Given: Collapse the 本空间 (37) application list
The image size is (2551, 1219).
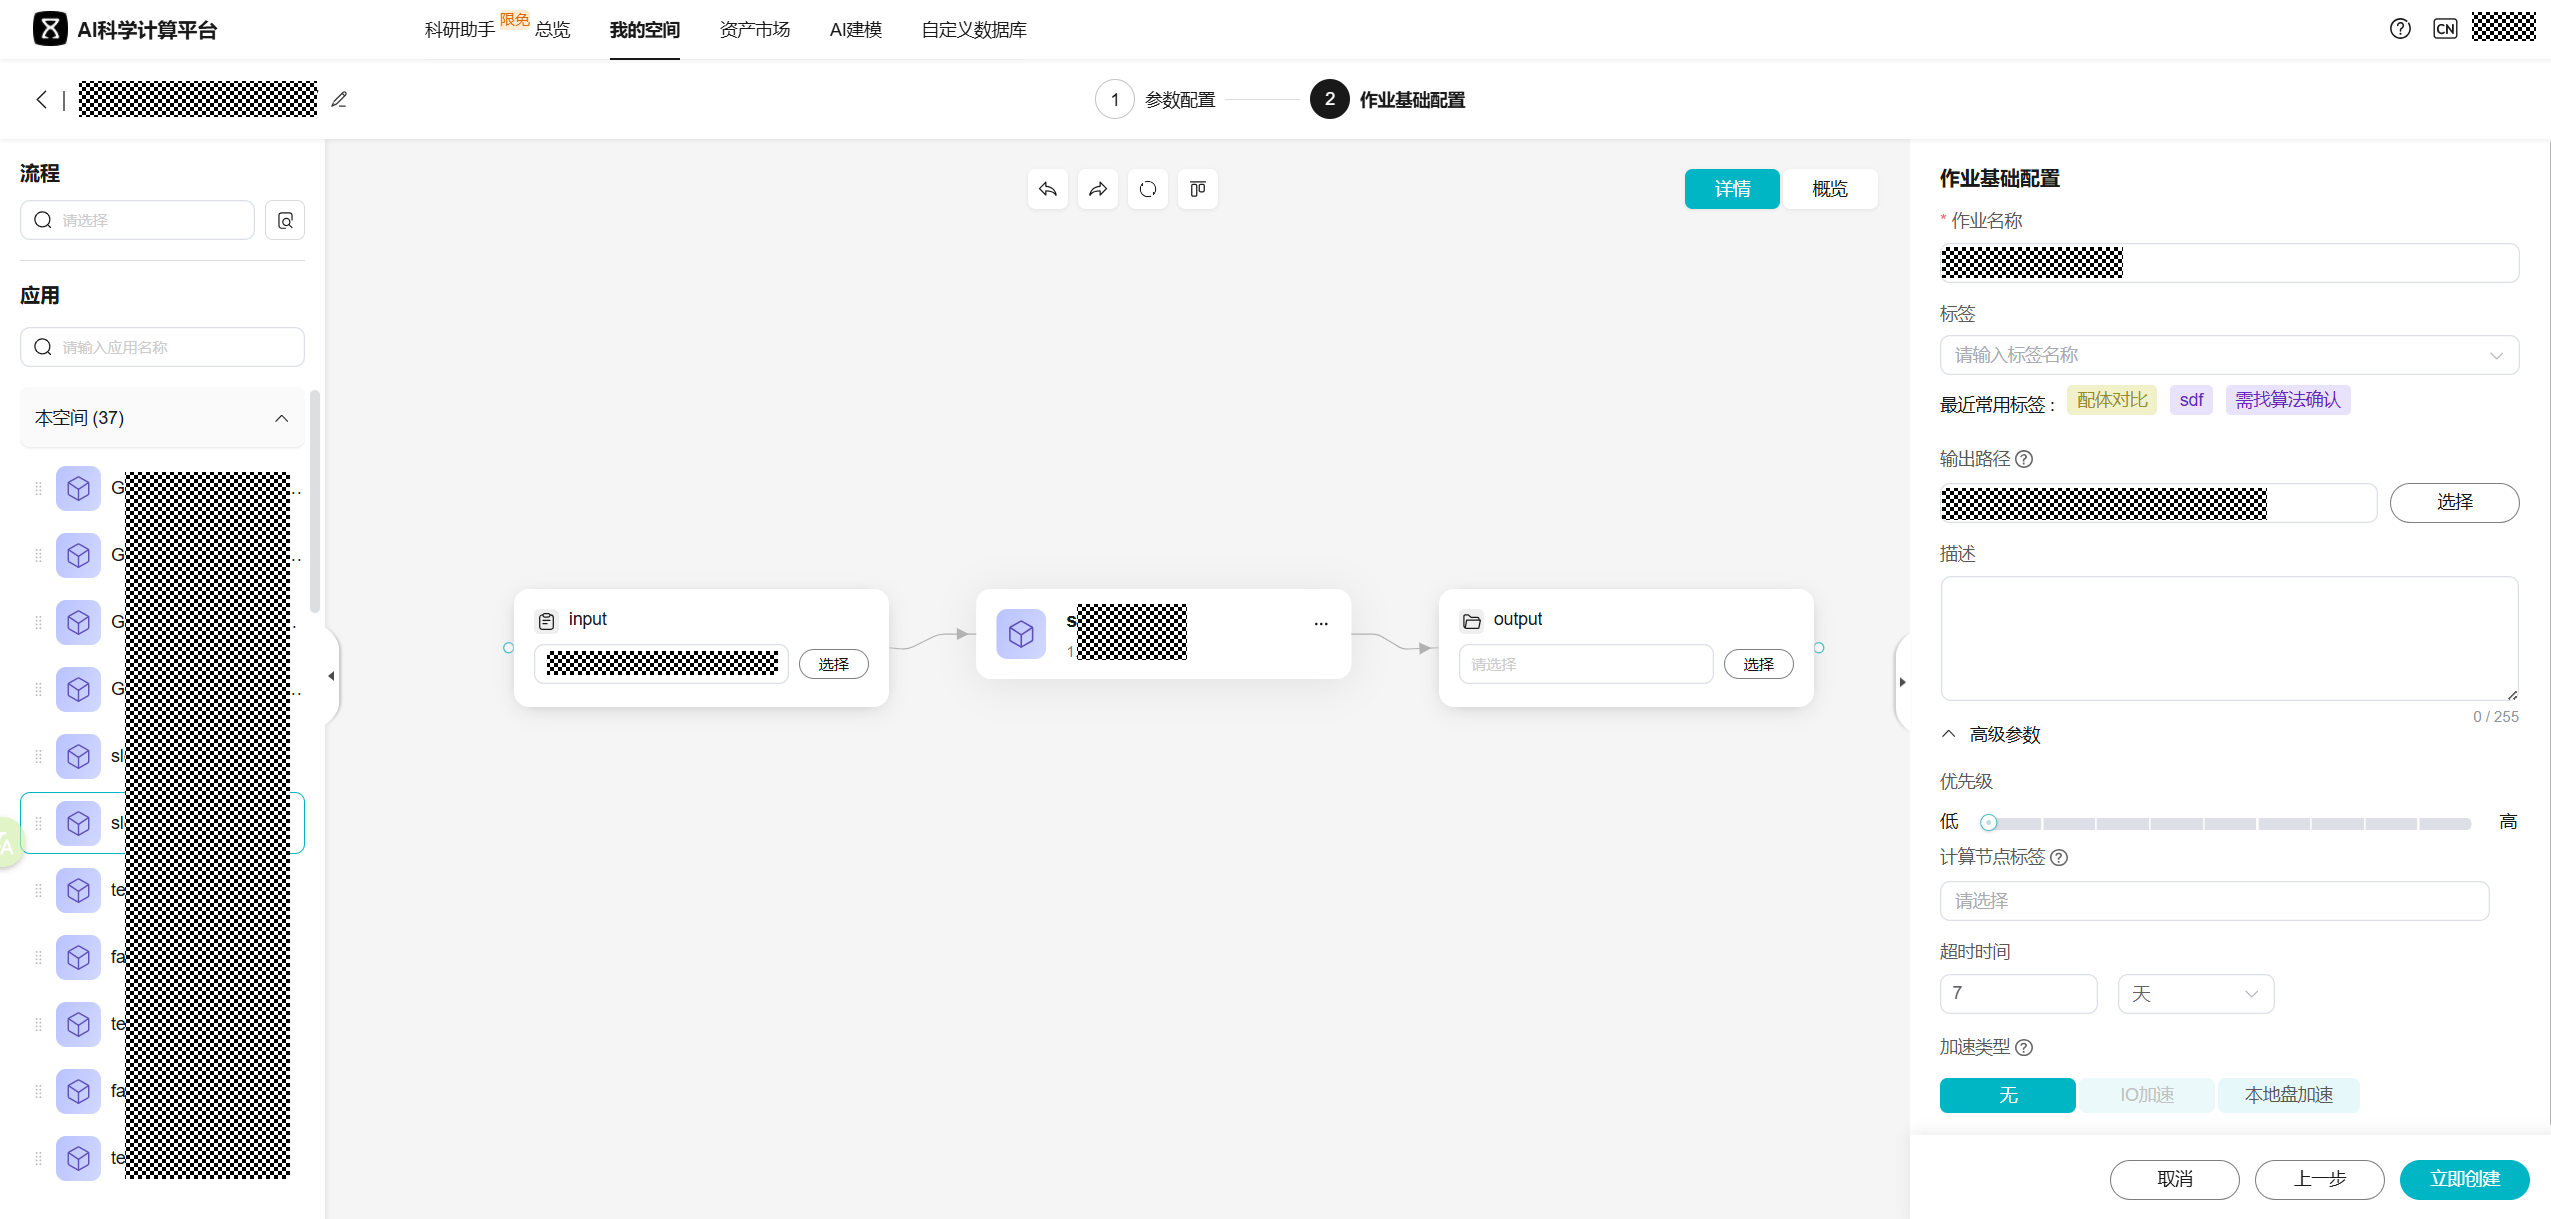Looking at the screenshot, I should (281, 418).
